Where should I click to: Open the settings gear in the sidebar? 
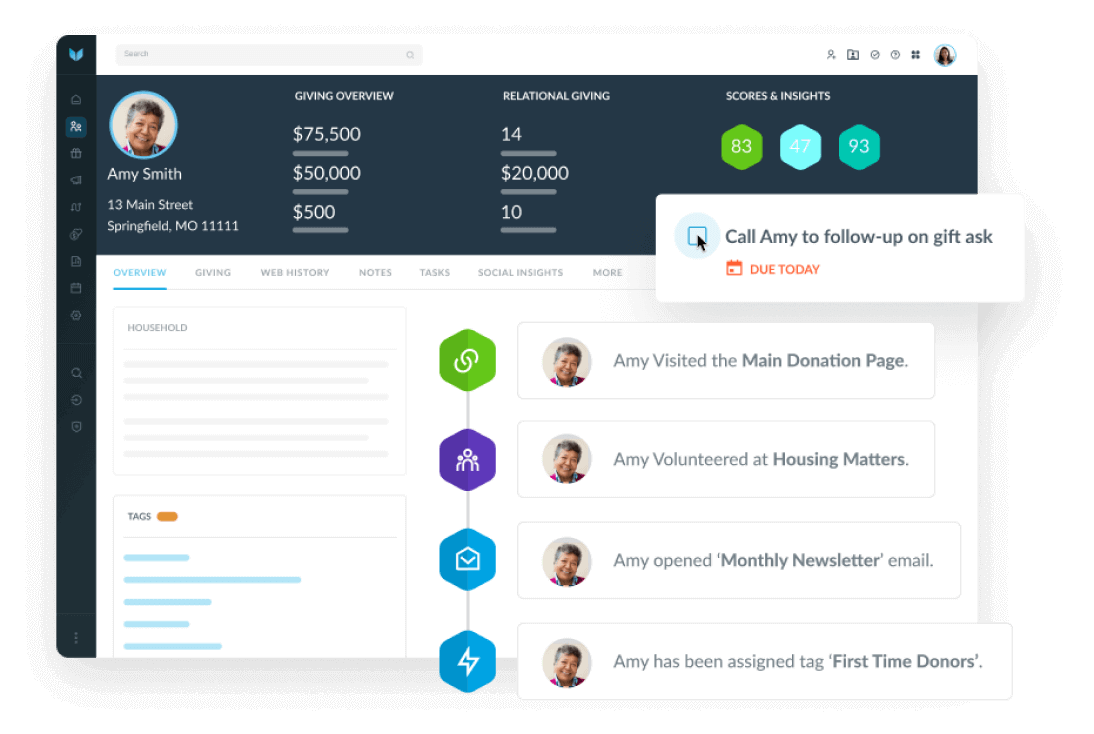(76, 315)
